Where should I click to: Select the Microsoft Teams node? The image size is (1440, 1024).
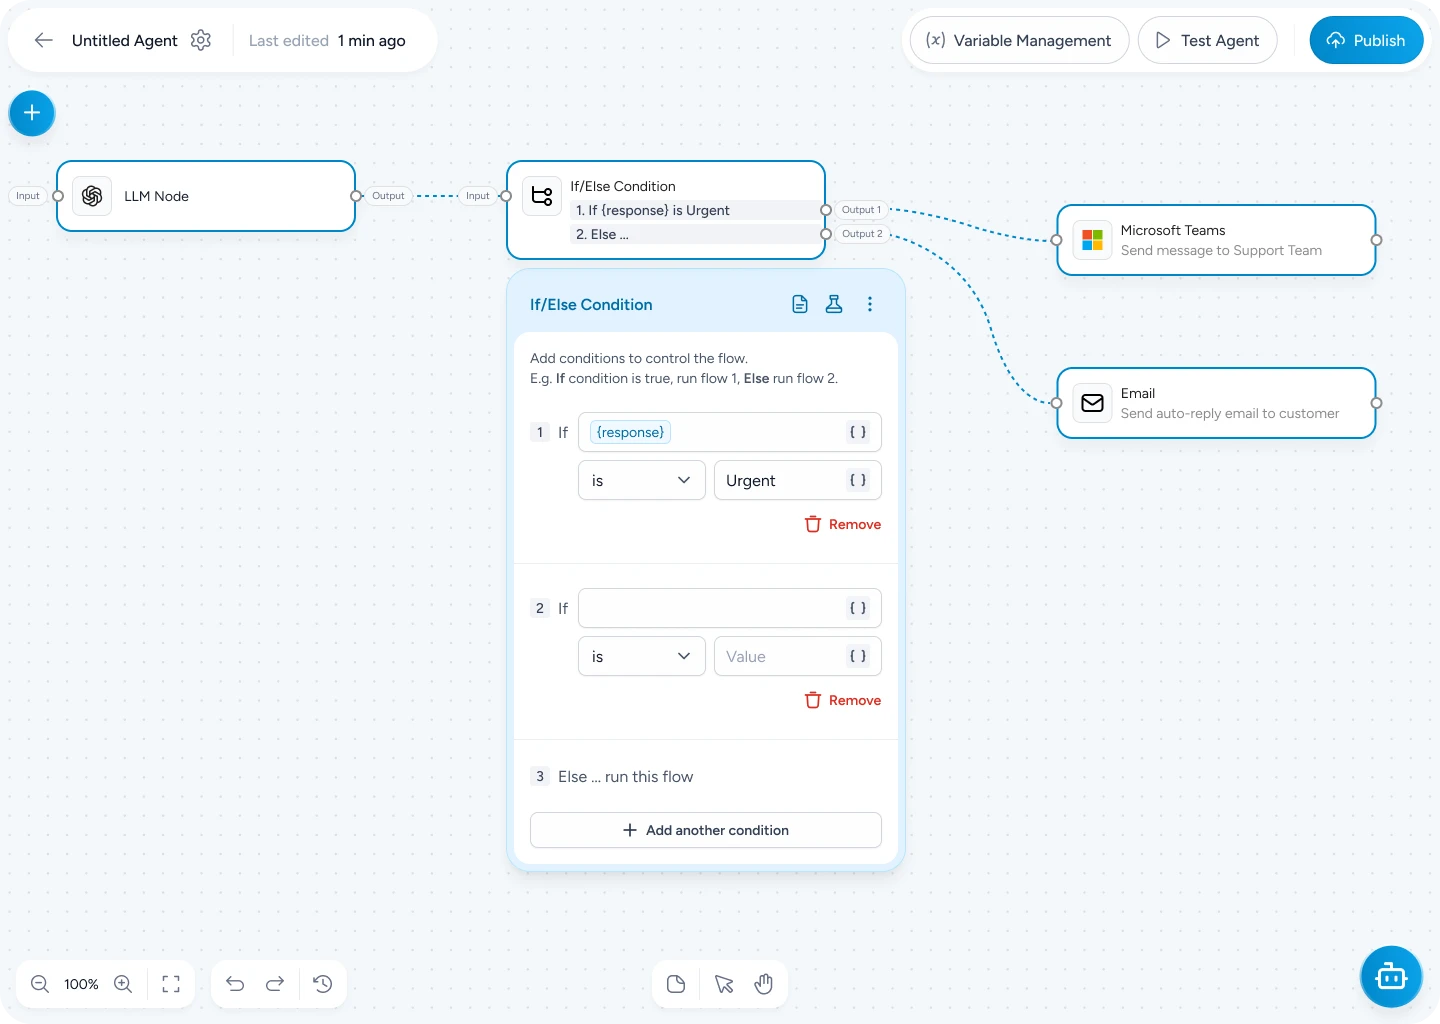coord(1216,240)
